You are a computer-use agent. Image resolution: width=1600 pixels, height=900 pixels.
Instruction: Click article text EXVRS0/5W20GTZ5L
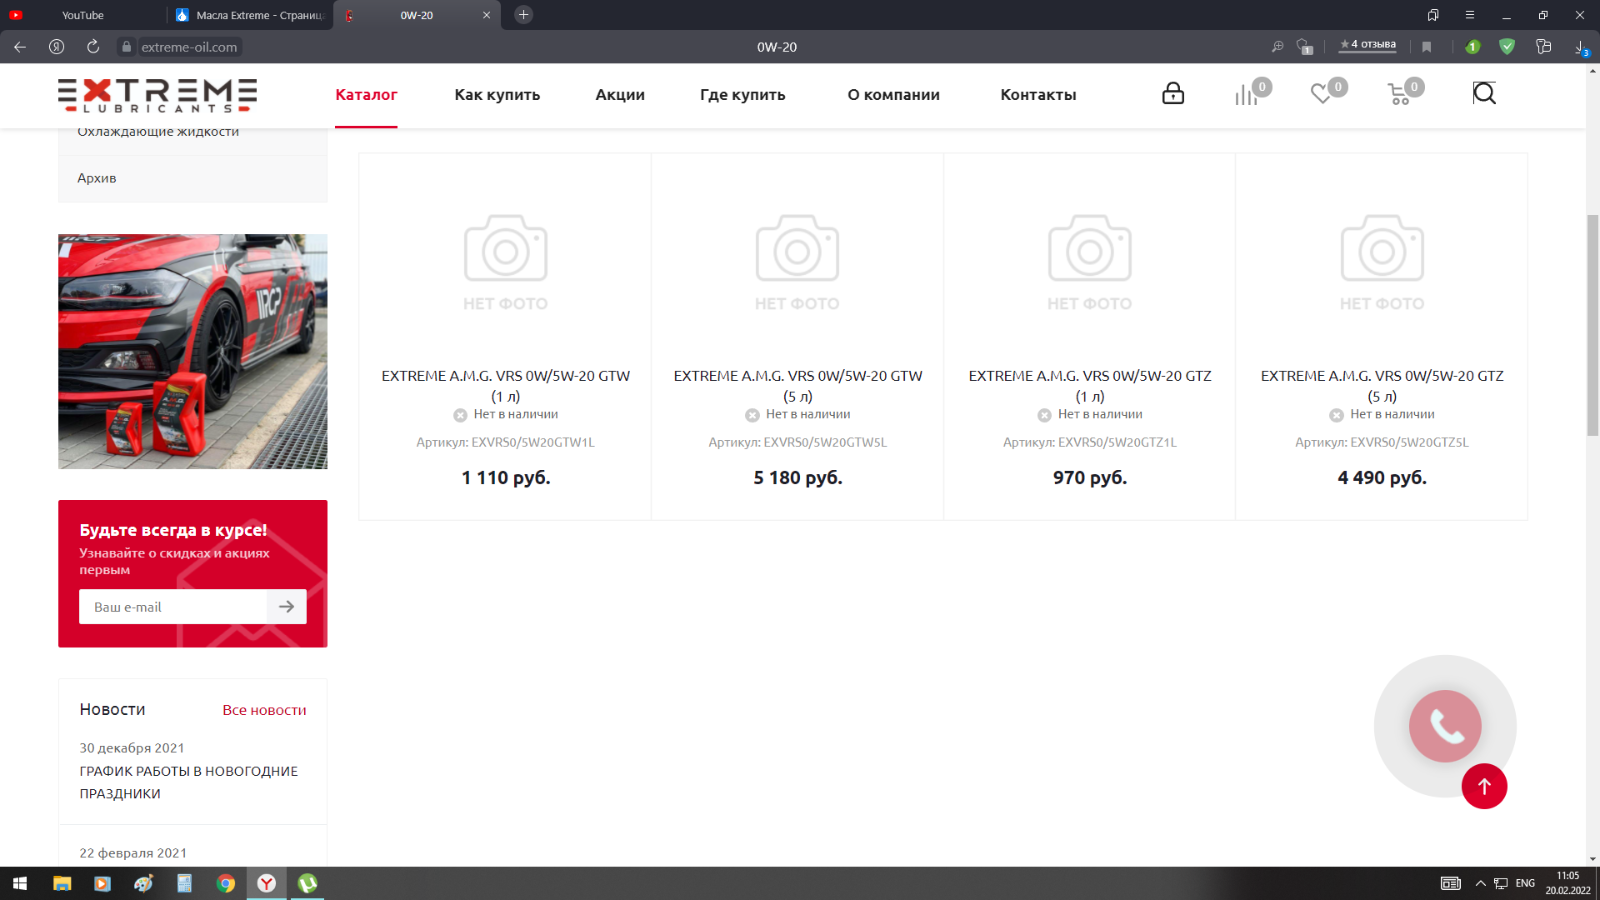(1409, 442)
